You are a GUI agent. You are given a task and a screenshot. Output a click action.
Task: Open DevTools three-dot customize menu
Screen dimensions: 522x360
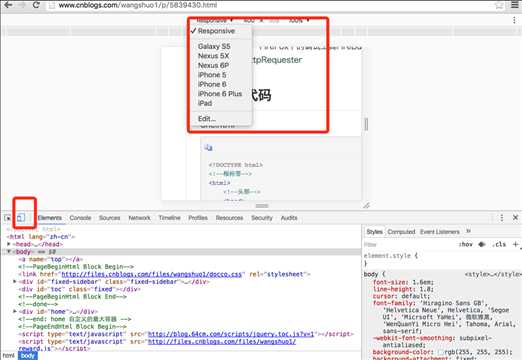(x=502, y=218)
